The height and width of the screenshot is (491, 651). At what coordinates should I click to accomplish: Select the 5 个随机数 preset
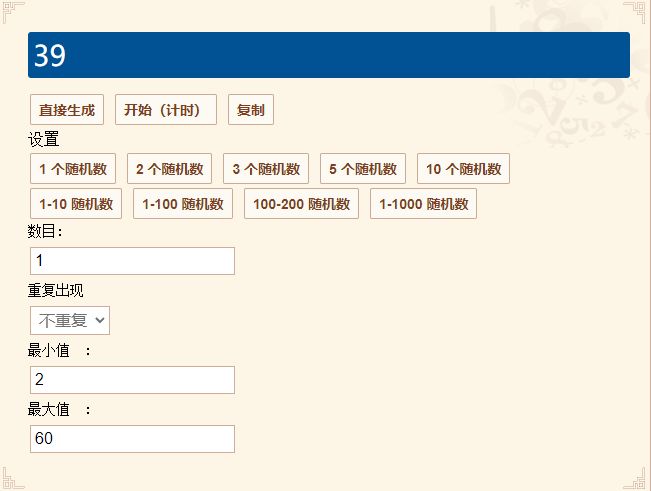pyautogui.click(x=363, y=169)
